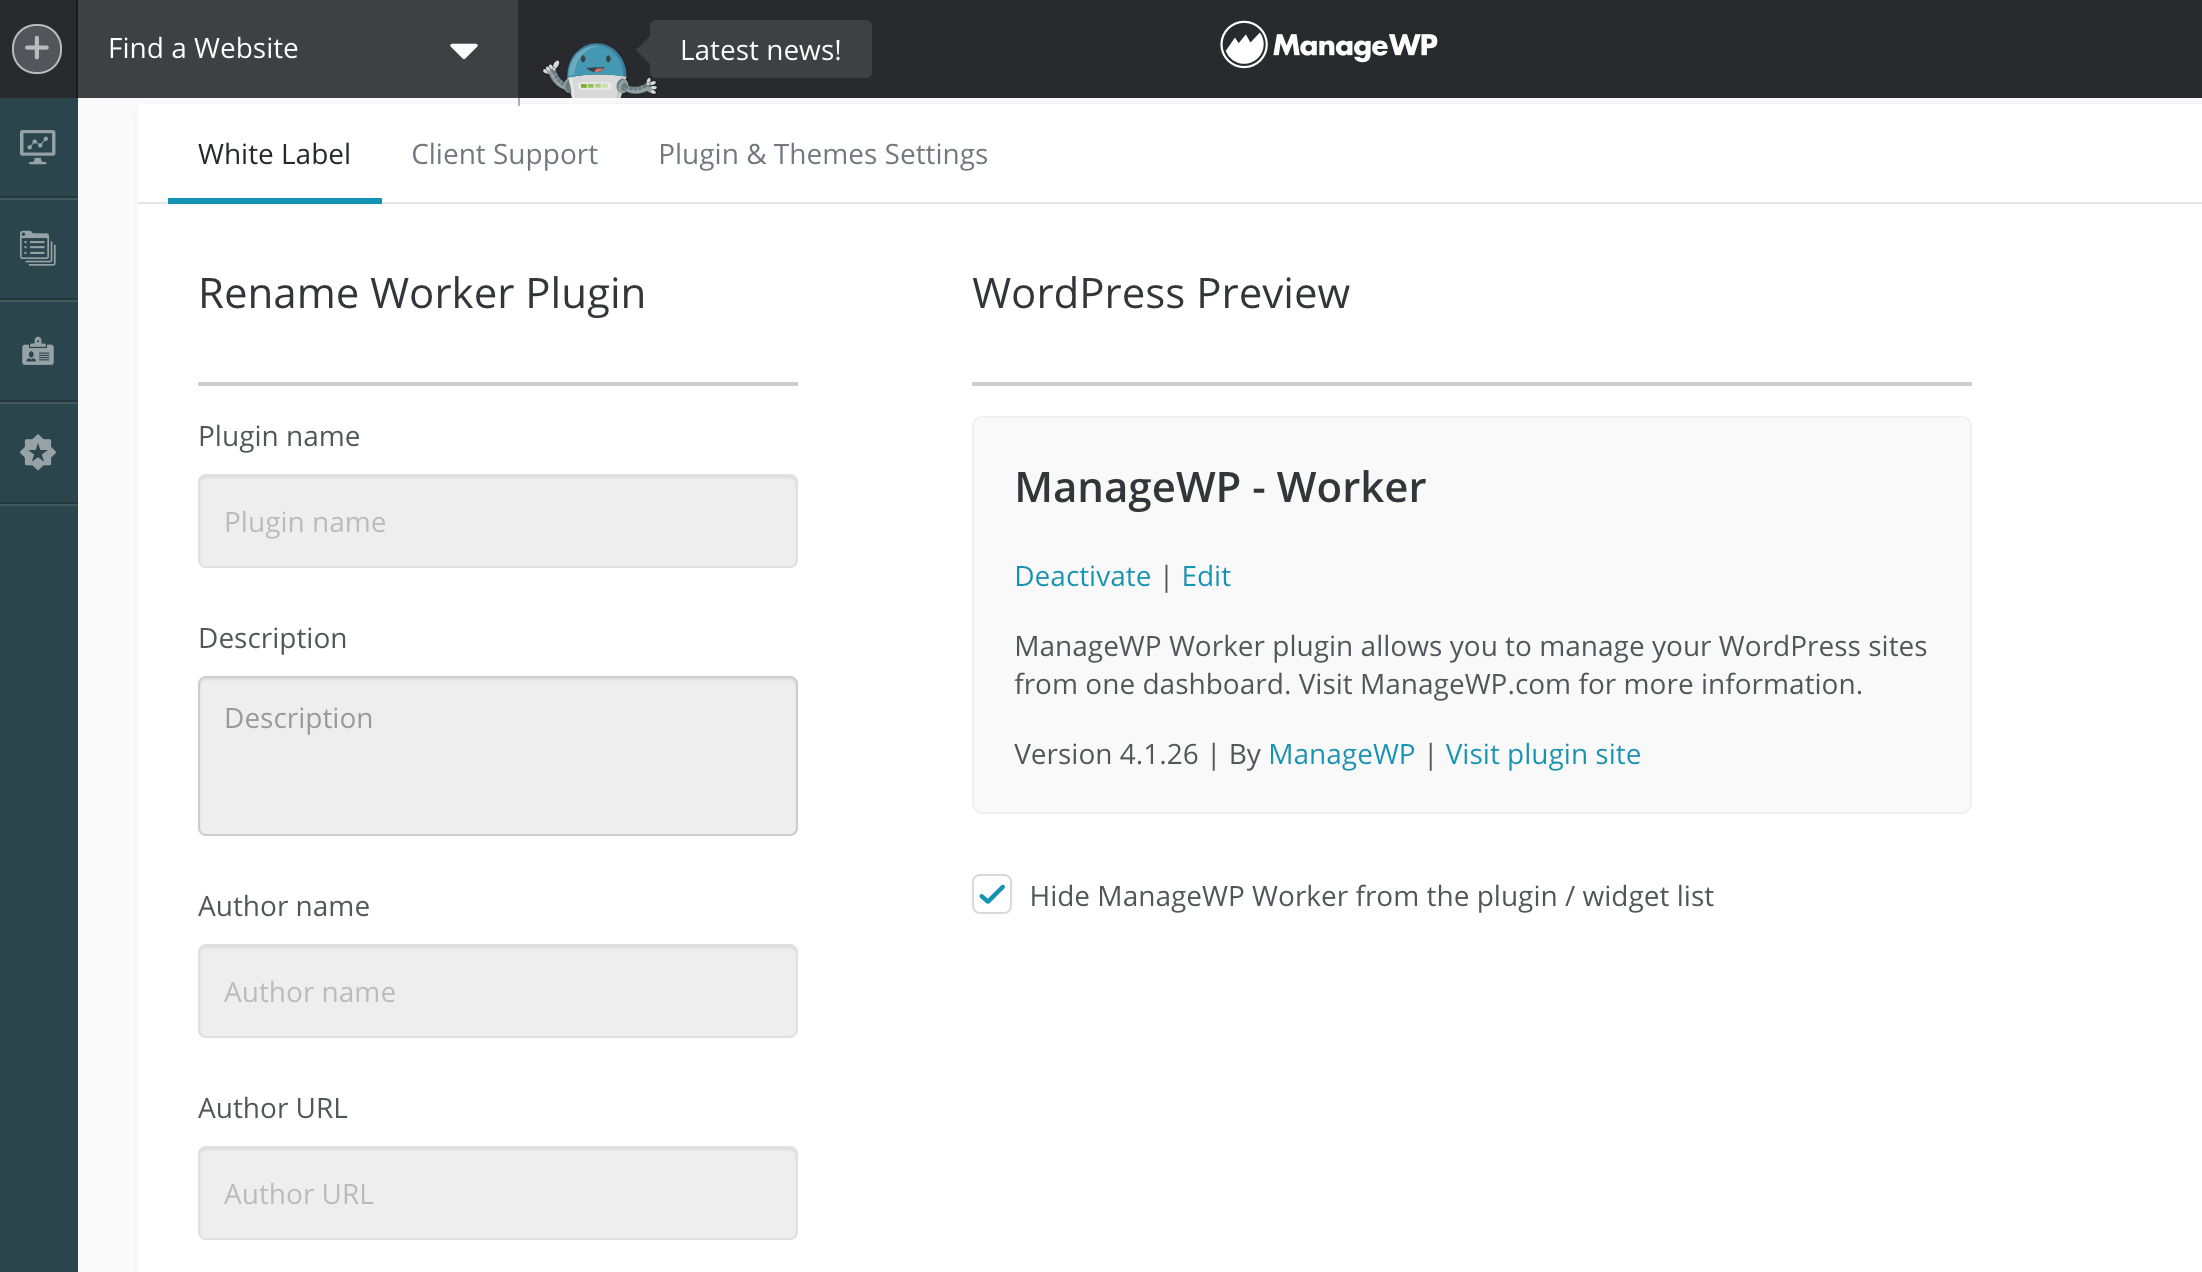Click the Visit plugin site link

[x=1544, y=751]
